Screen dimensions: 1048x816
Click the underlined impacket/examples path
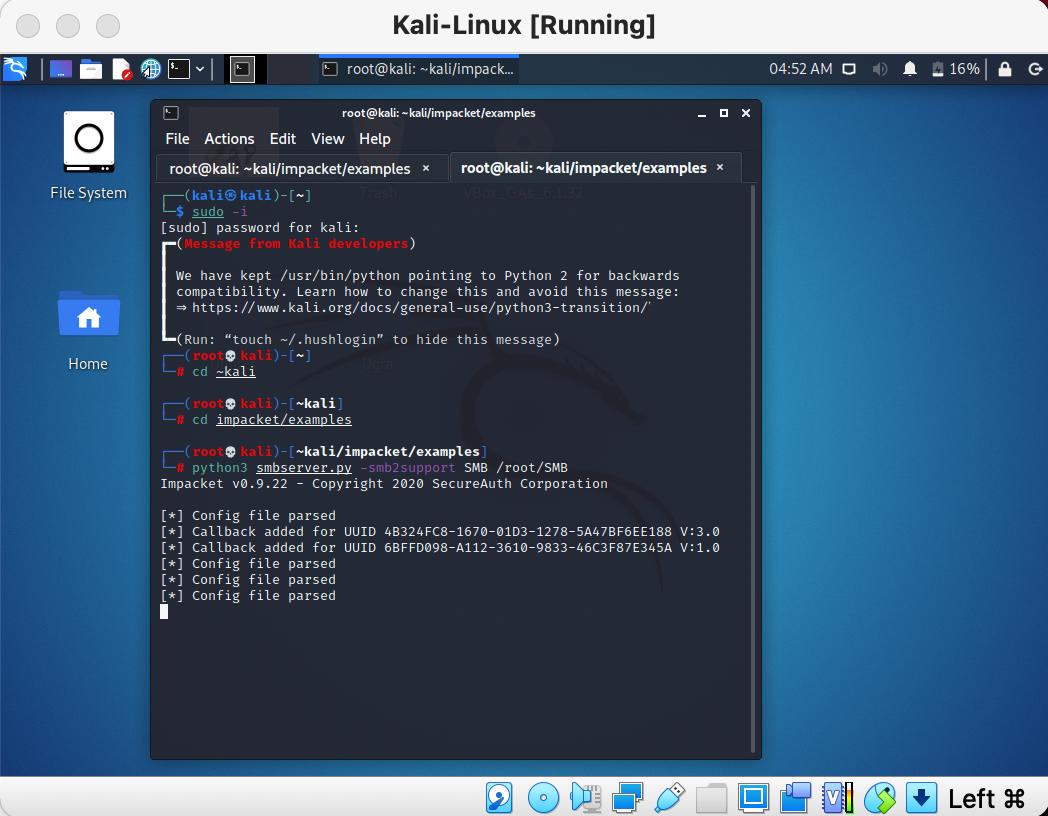pos(283,420)
